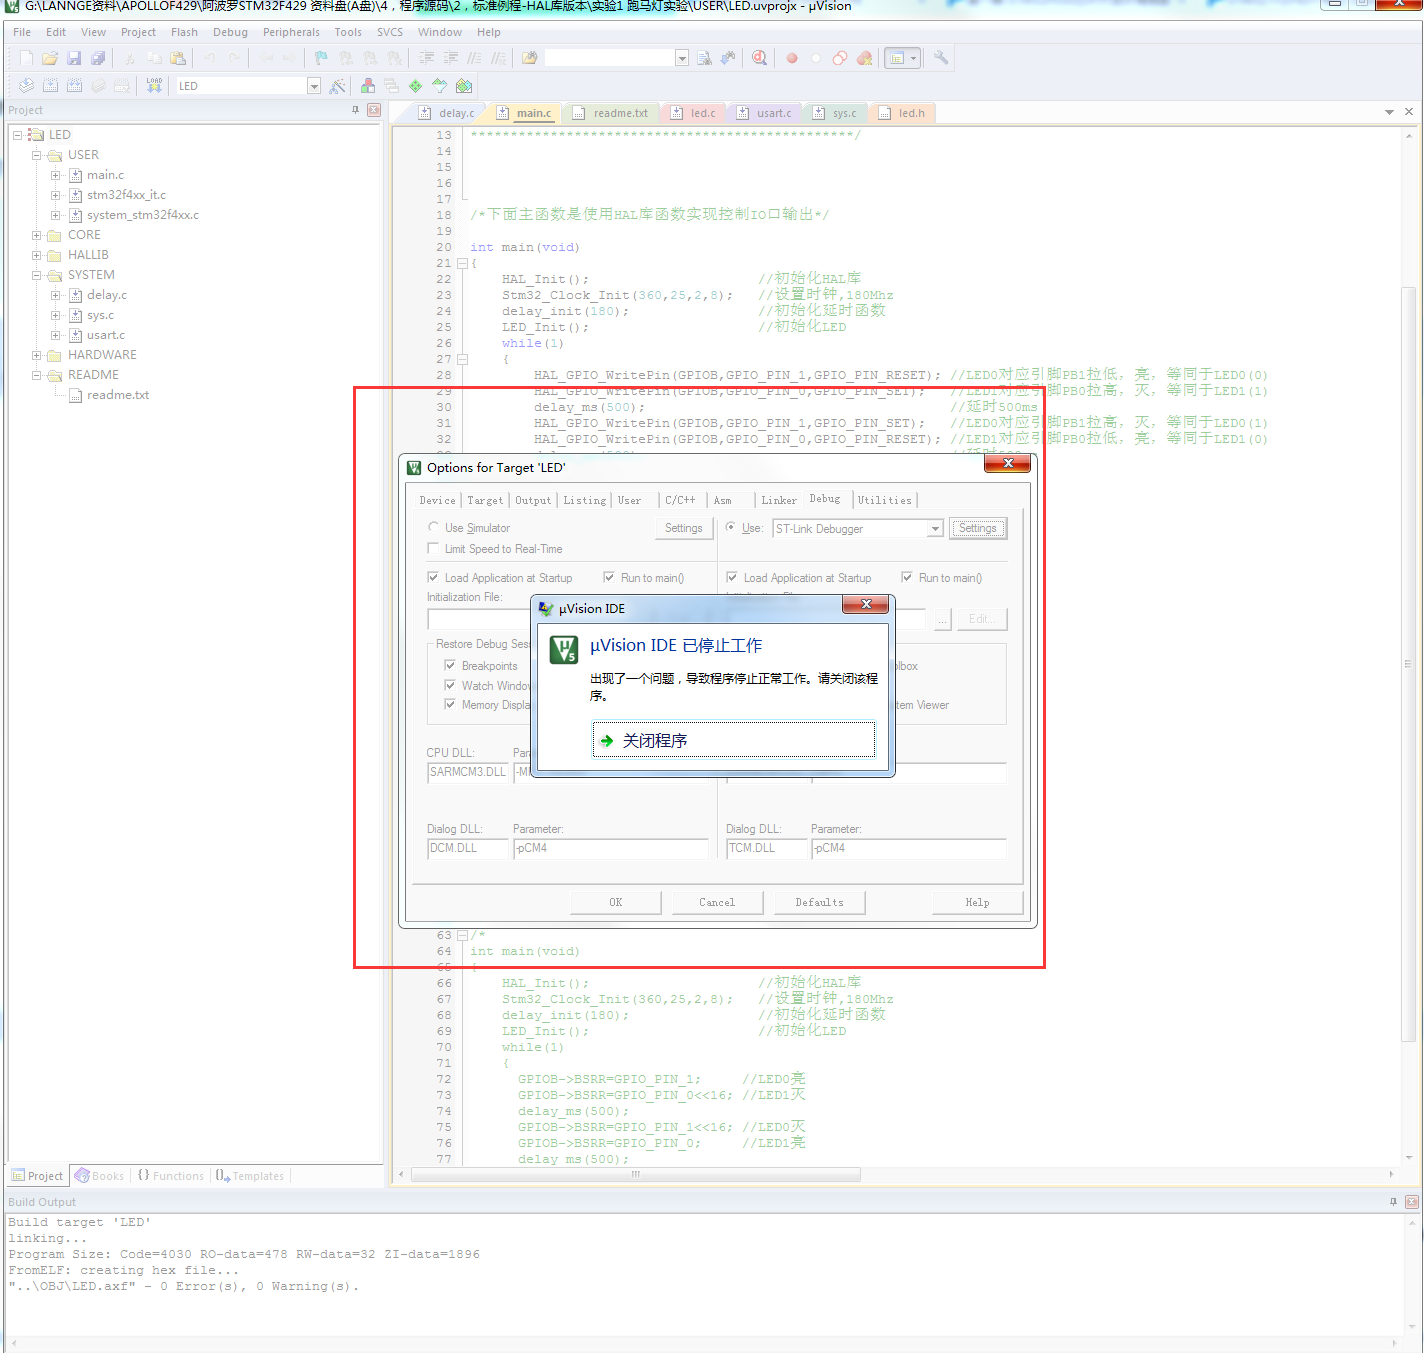Screen dimensions: 1424x1353
Task: Click the Rebuild all target files icon
Action: click(74, 86)
